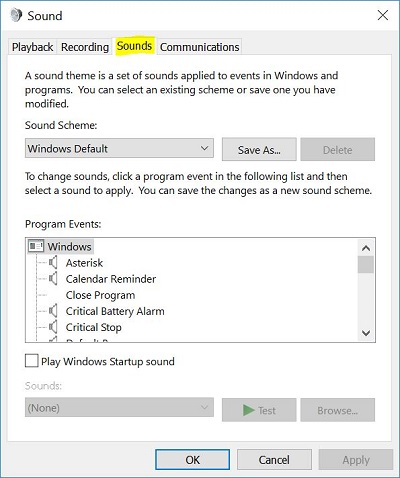Click the Windows program events group icon
Screen dimensions: 400x478
pyautogui.click(x=36, y=247)
